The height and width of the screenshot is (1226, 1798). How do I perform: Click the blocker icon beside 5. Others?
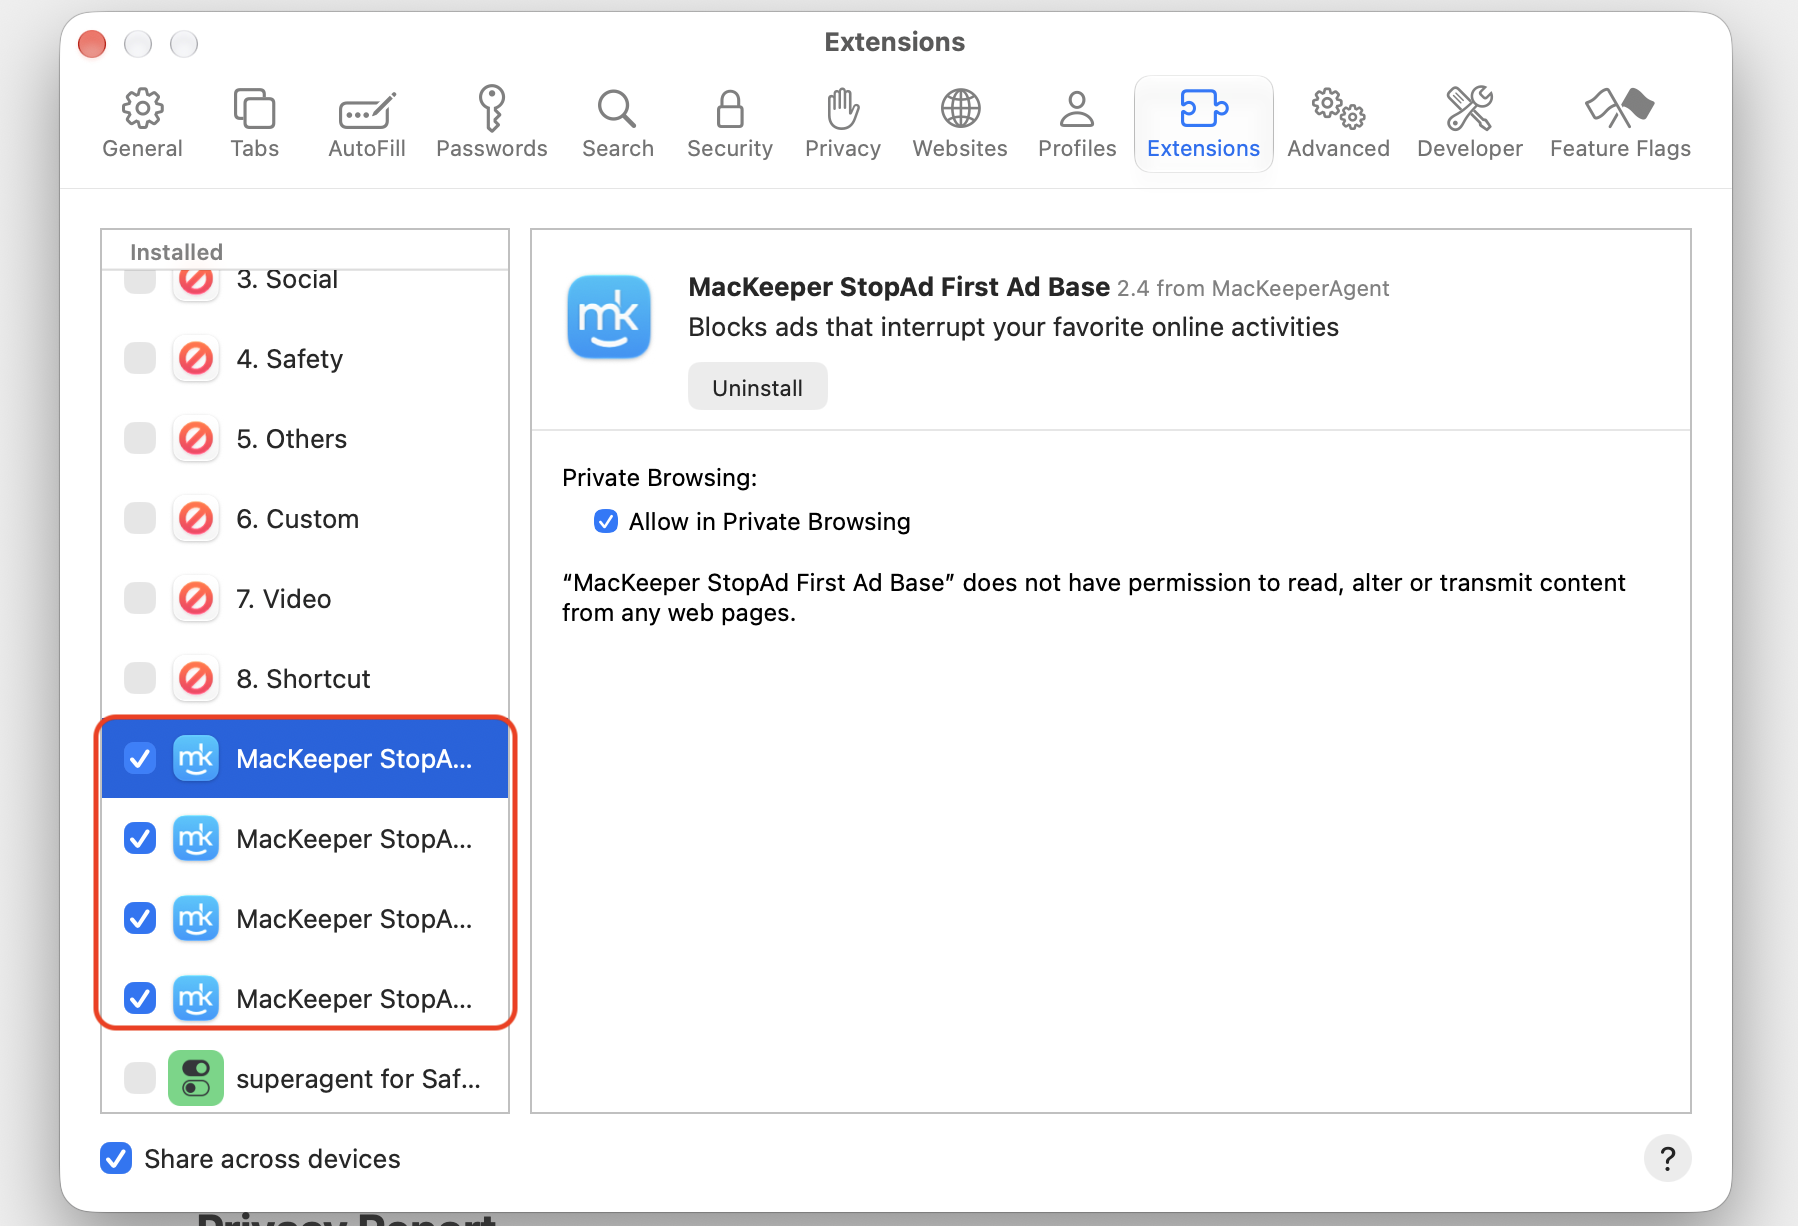[196, 438]
